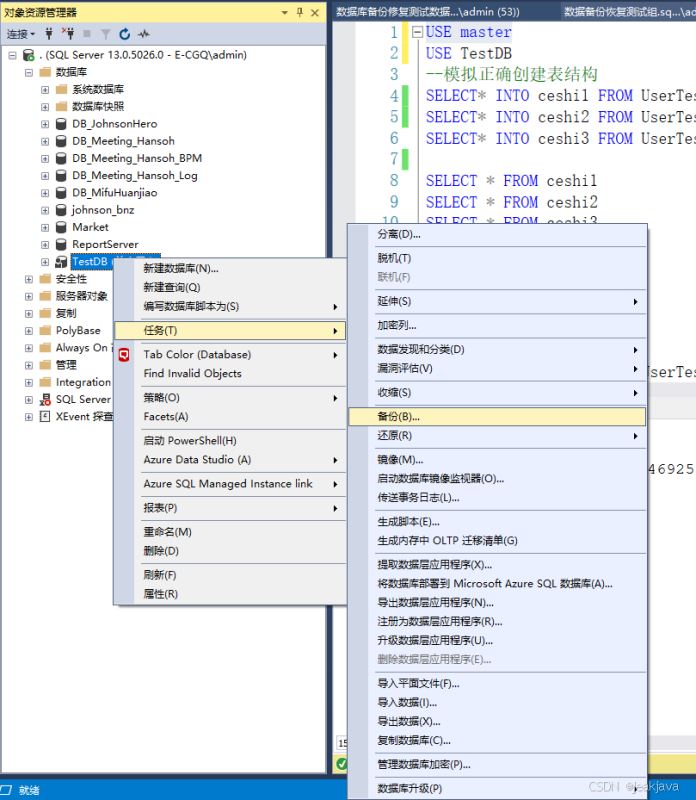Choose Find Invalid Objects menu item

(231, 373)
